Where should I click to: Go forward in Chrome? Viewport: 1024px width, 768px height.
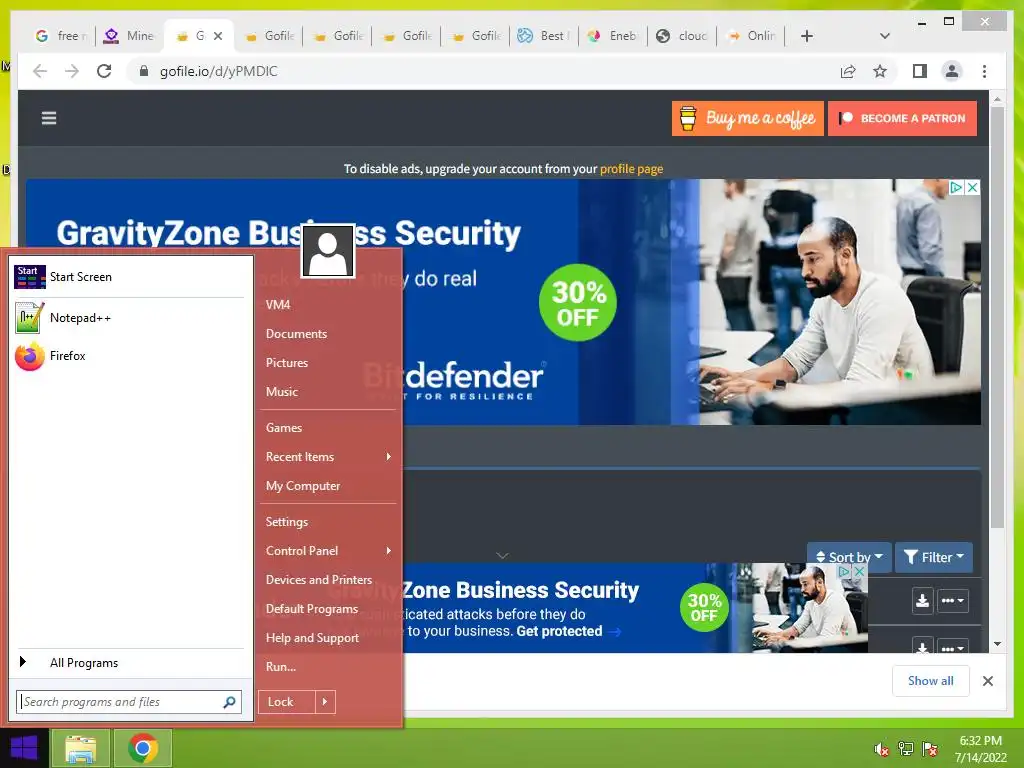(x=72, y=71)
